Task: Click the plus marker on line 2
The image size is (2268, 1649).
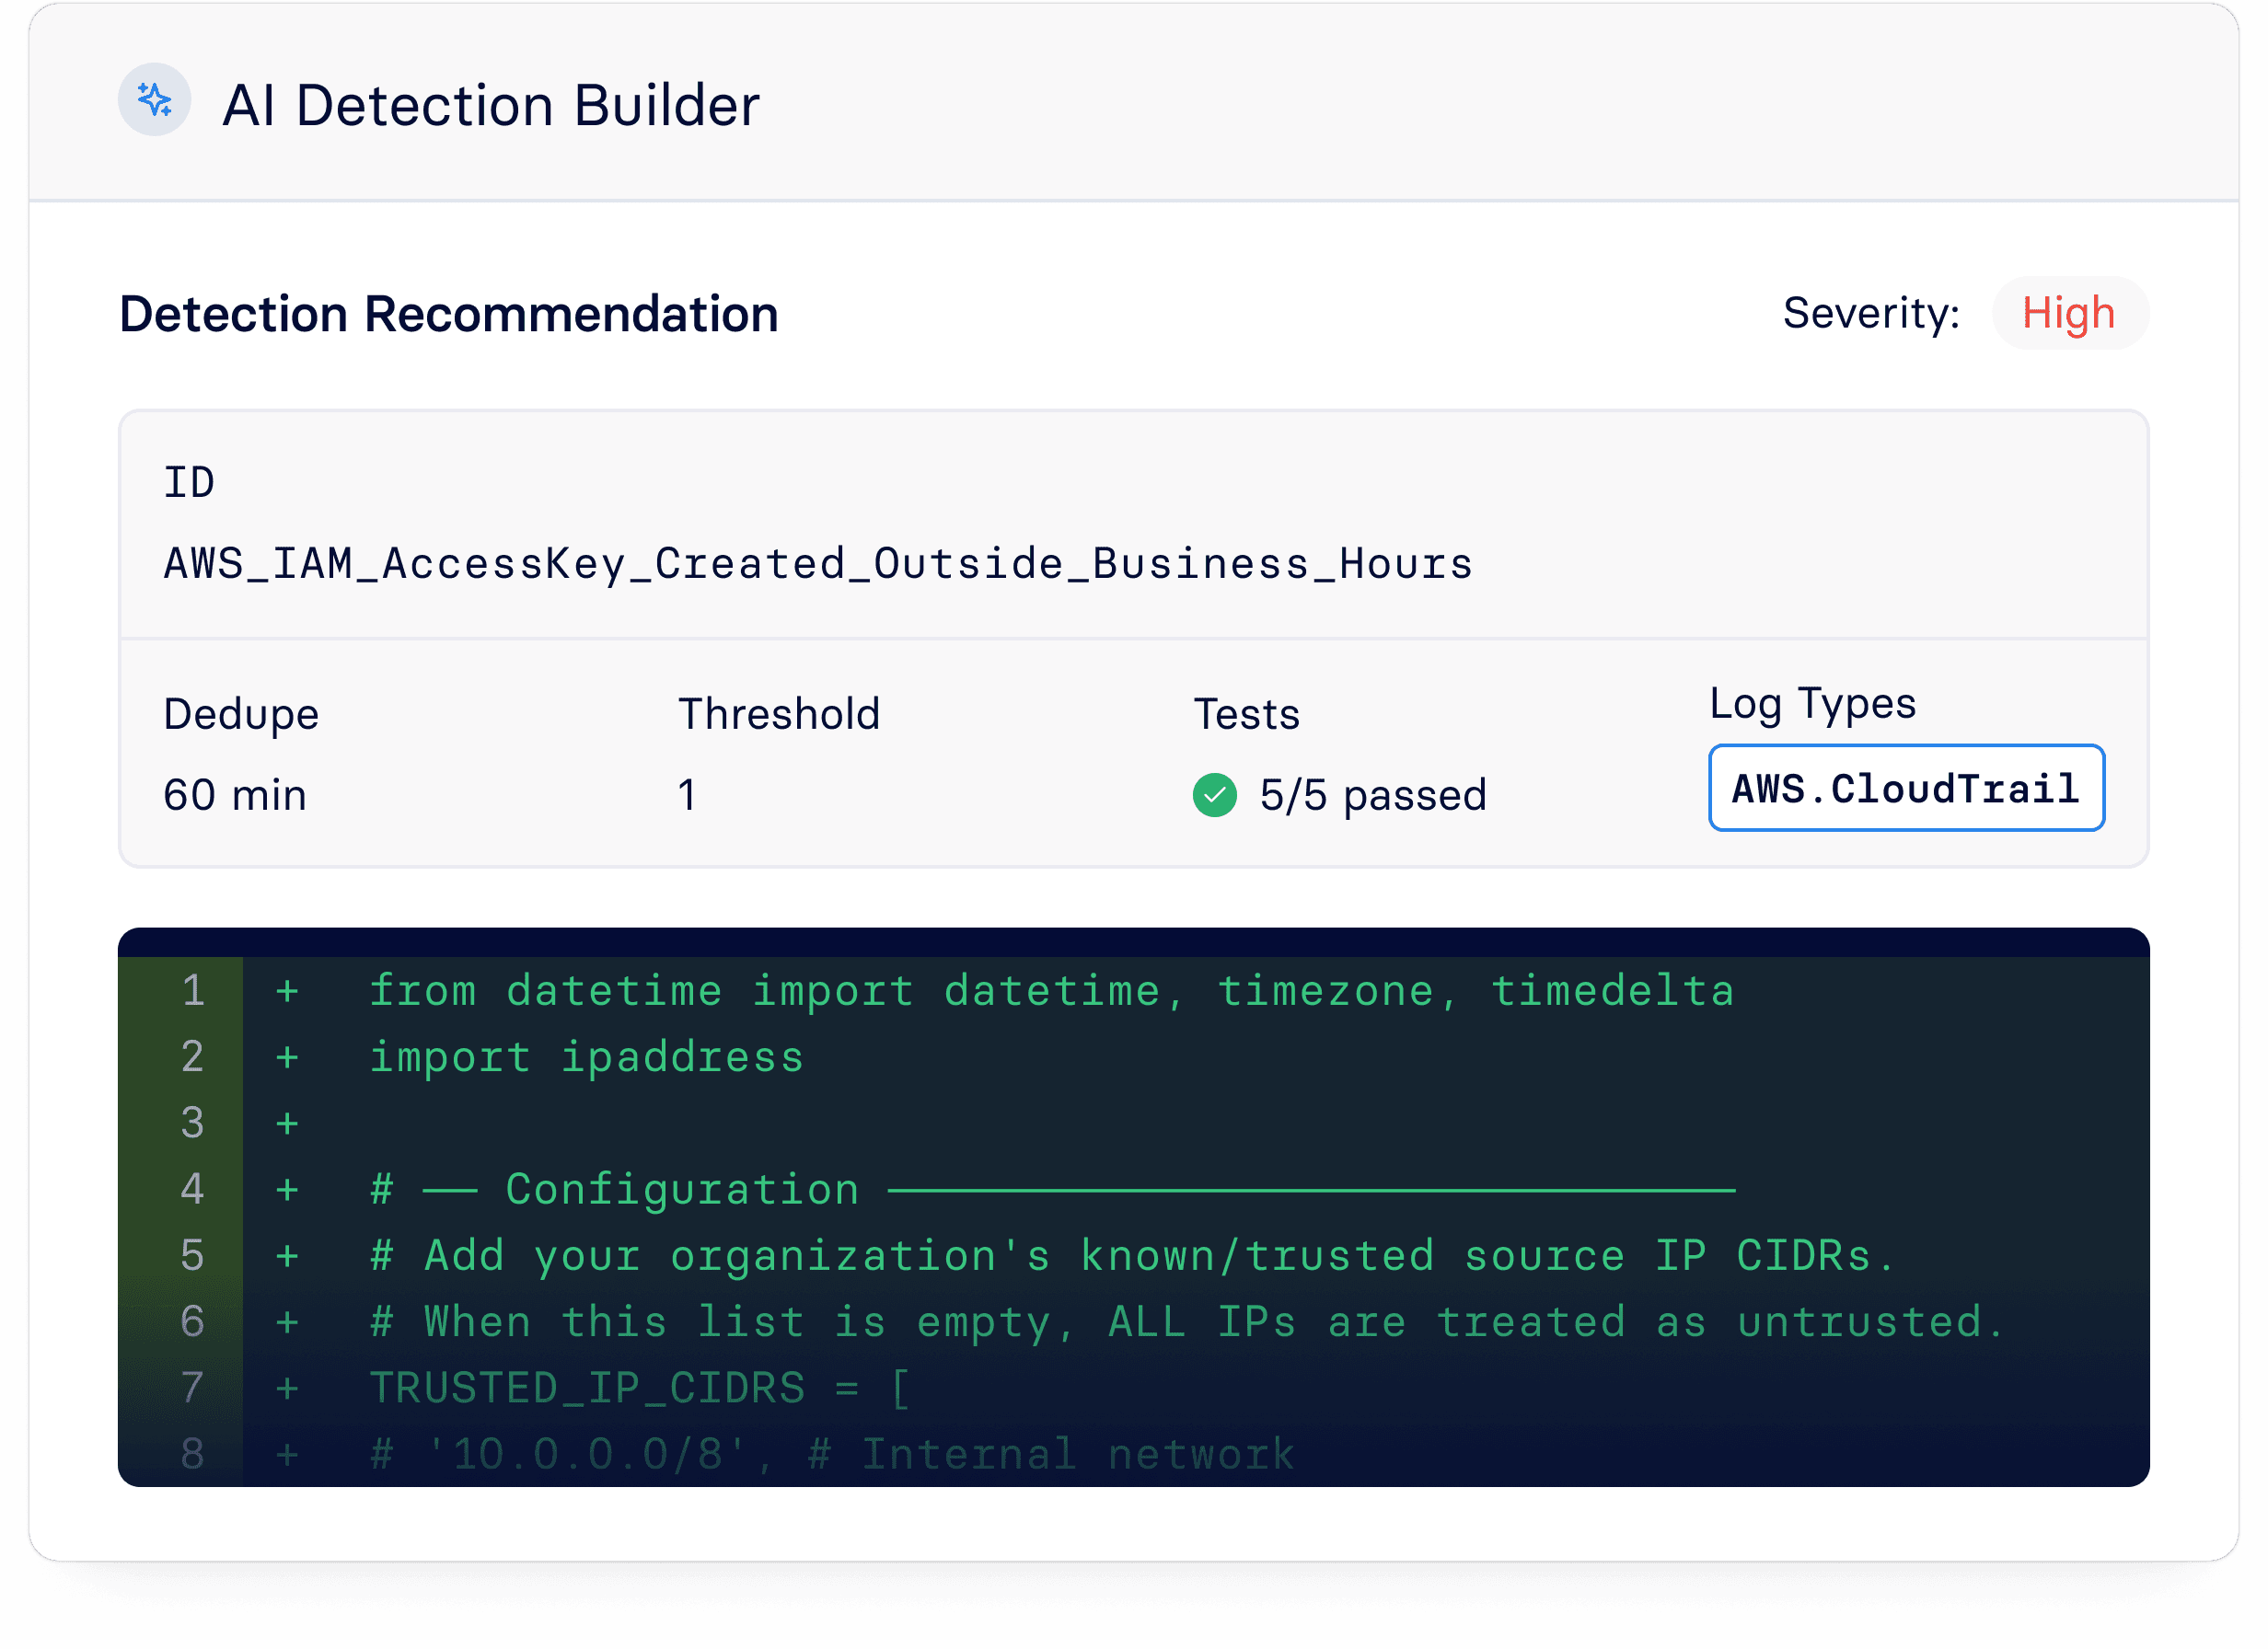Action: click(x=287, y=1057)
